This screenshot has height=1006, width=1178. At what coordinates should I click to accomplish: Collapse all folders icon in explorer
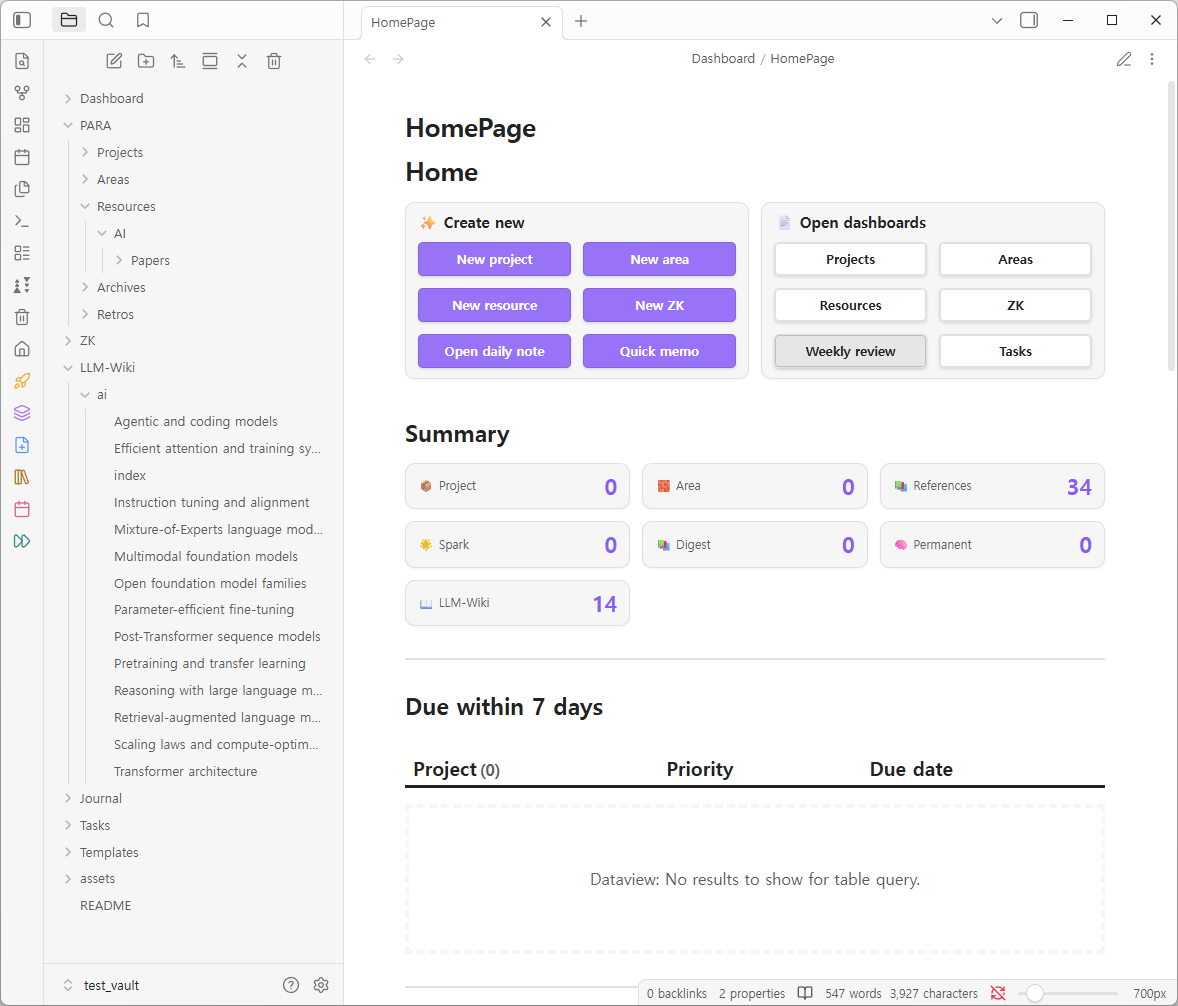click(x=242, y=62)
